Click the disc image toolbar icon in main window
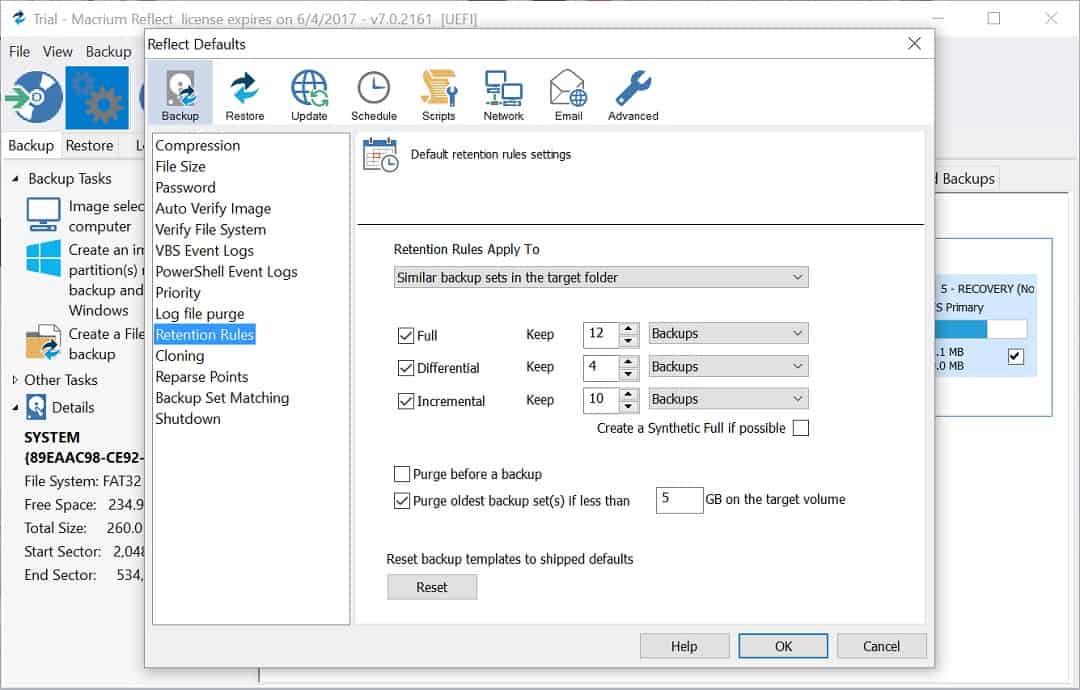The width and height of the screenshot is (1080, 690). click(34, 97)
